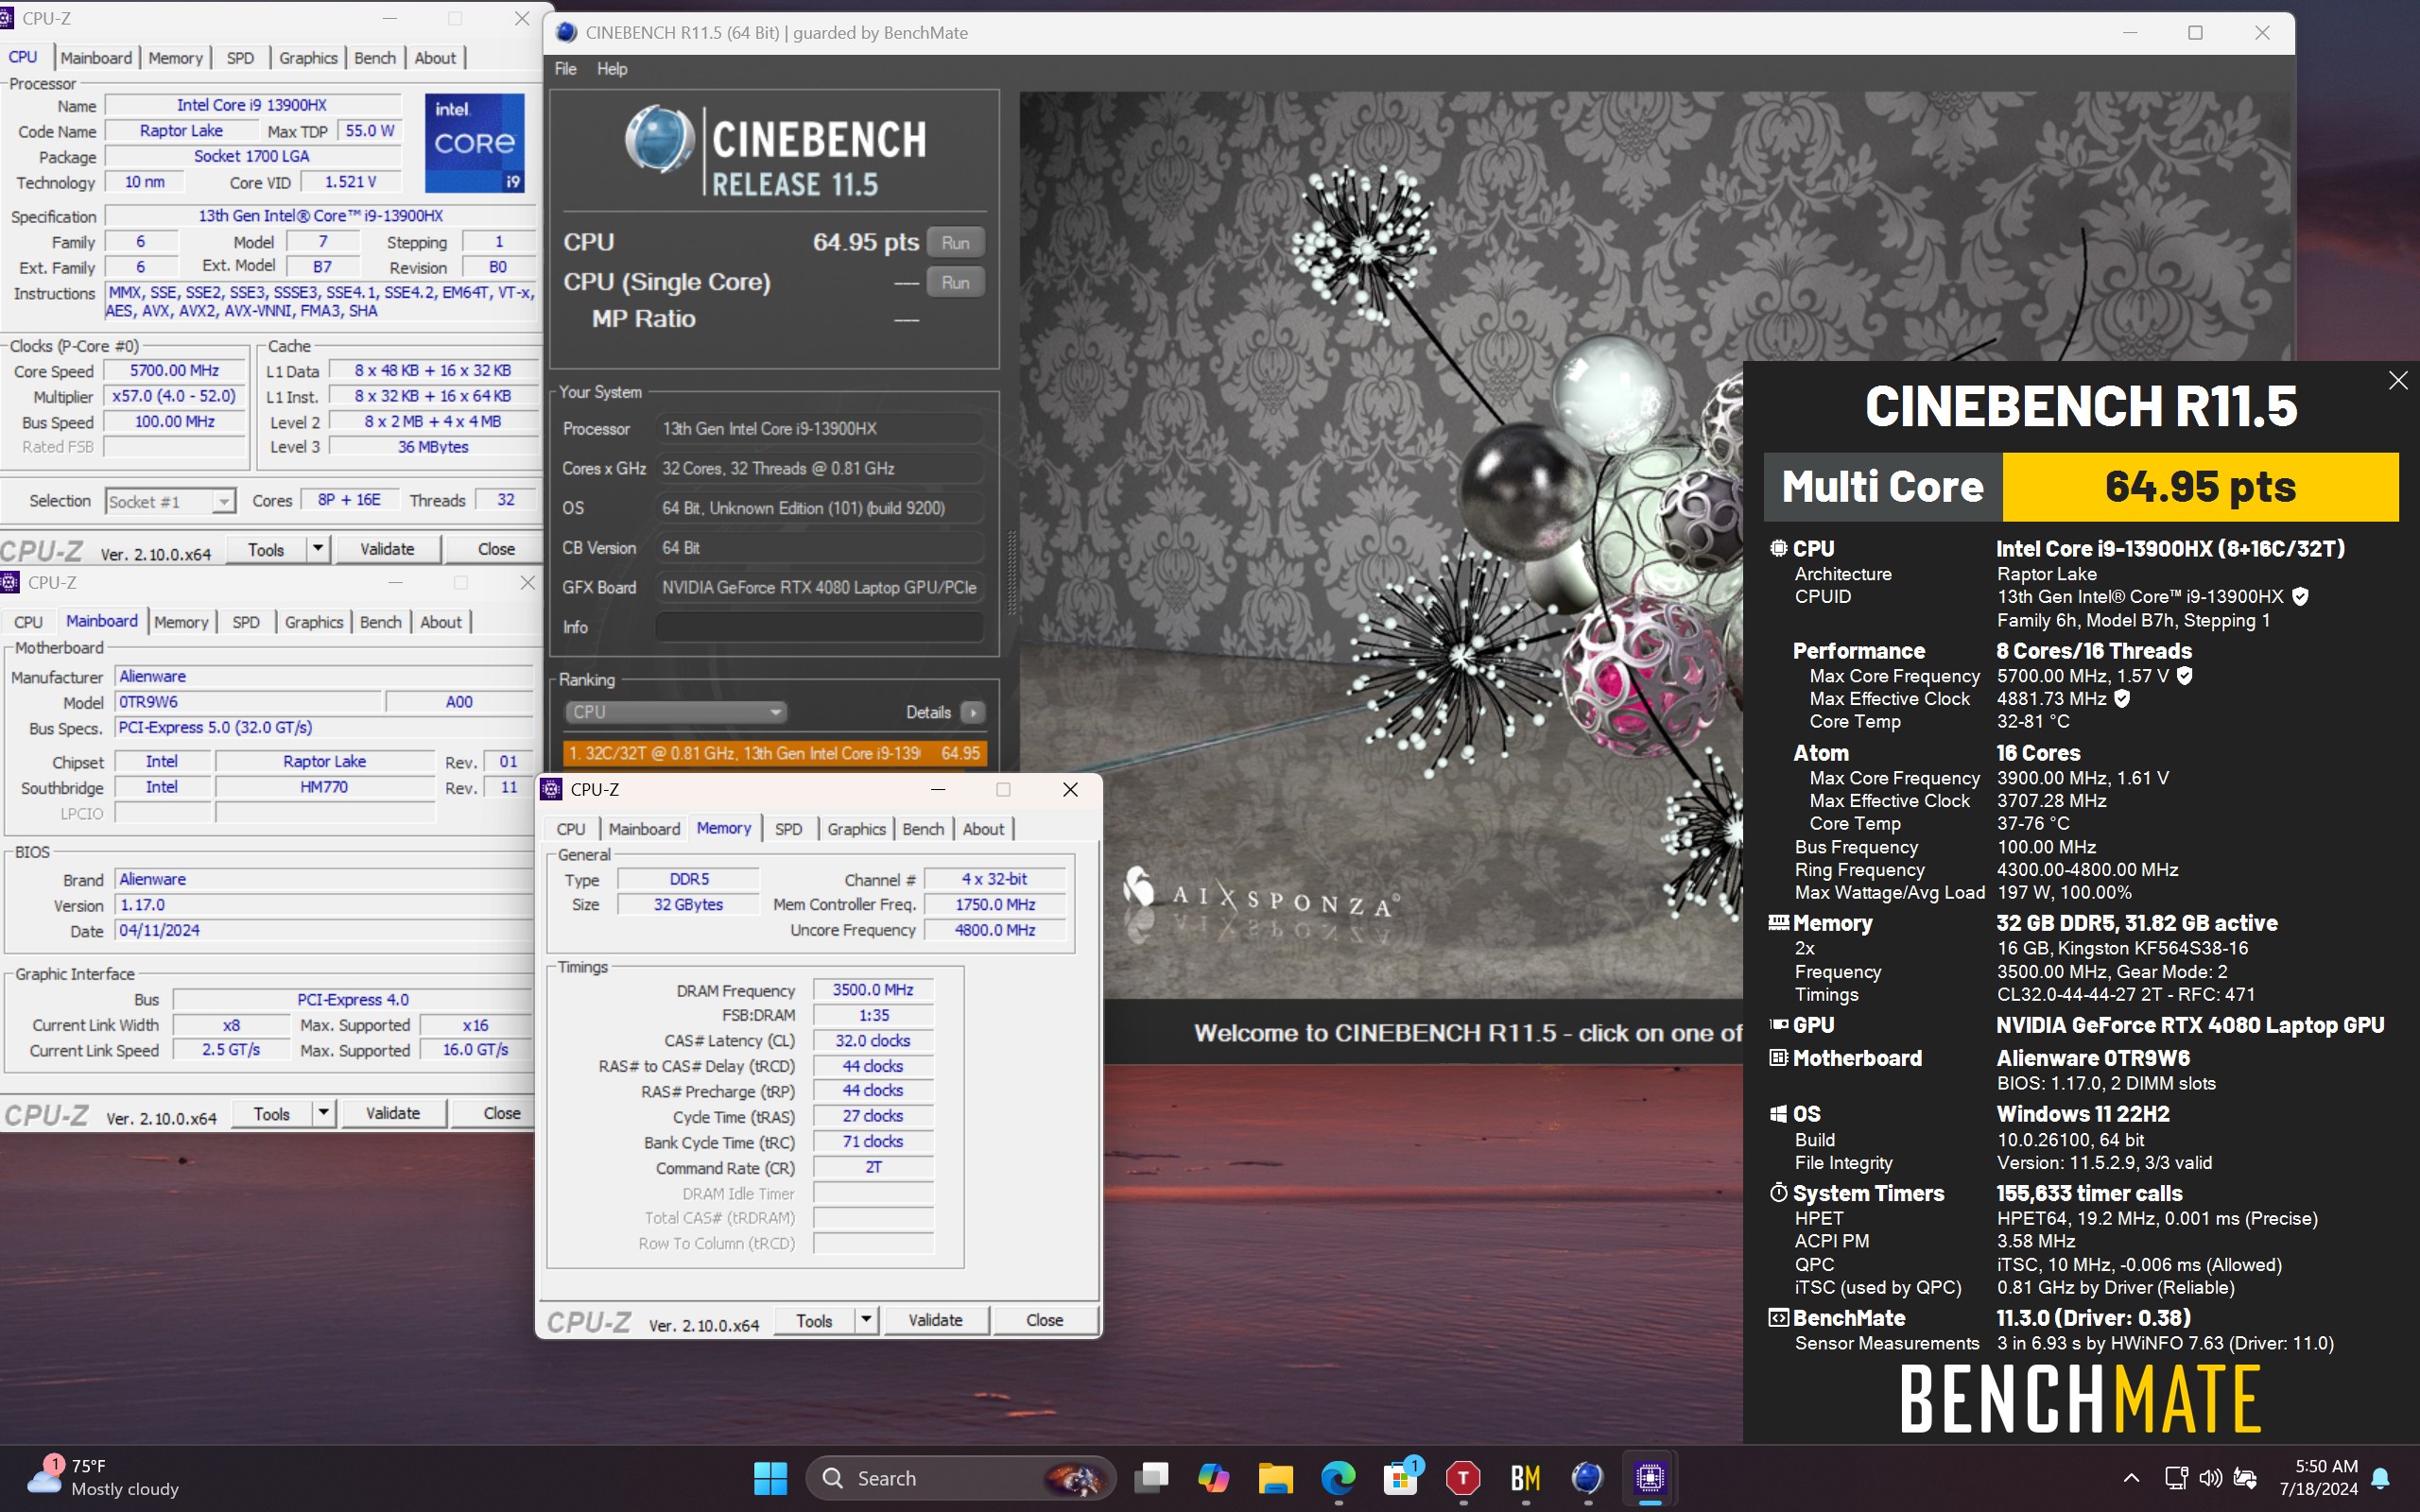Image resolution: width=2420 pixels, height=1512 pixels.
Task: Open Task View on the taskbar
Action: coord(1151,1477)
